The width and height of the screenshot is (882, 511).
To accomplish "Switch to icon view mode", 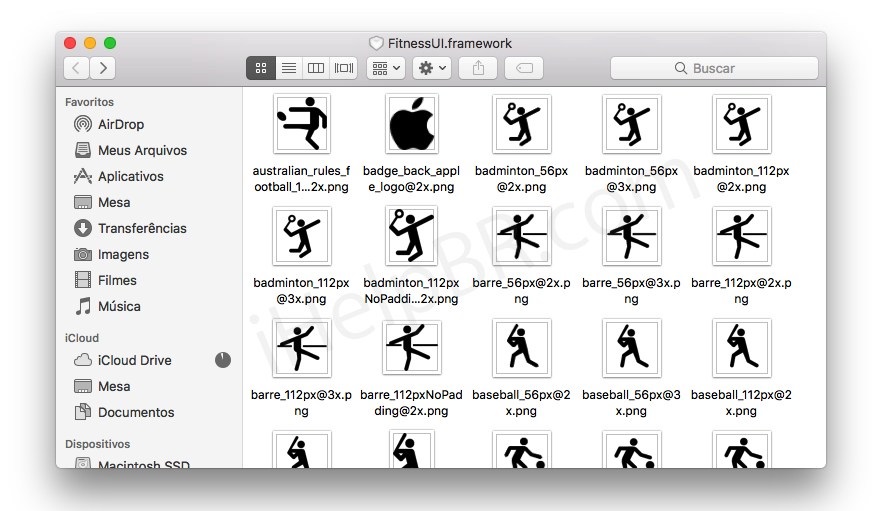I will click(261, 68).
